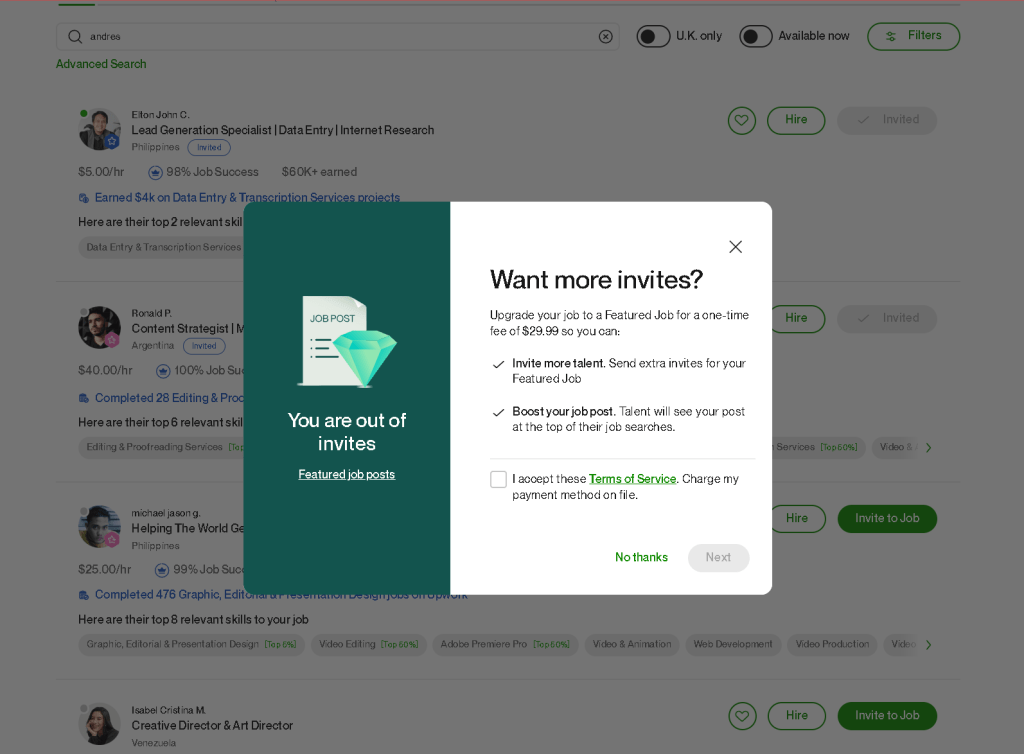Image resolution: width=1024 pixels, height=754 pixels.
Task: Expand more skills for Ronald P.
Action: click(928, 448)
